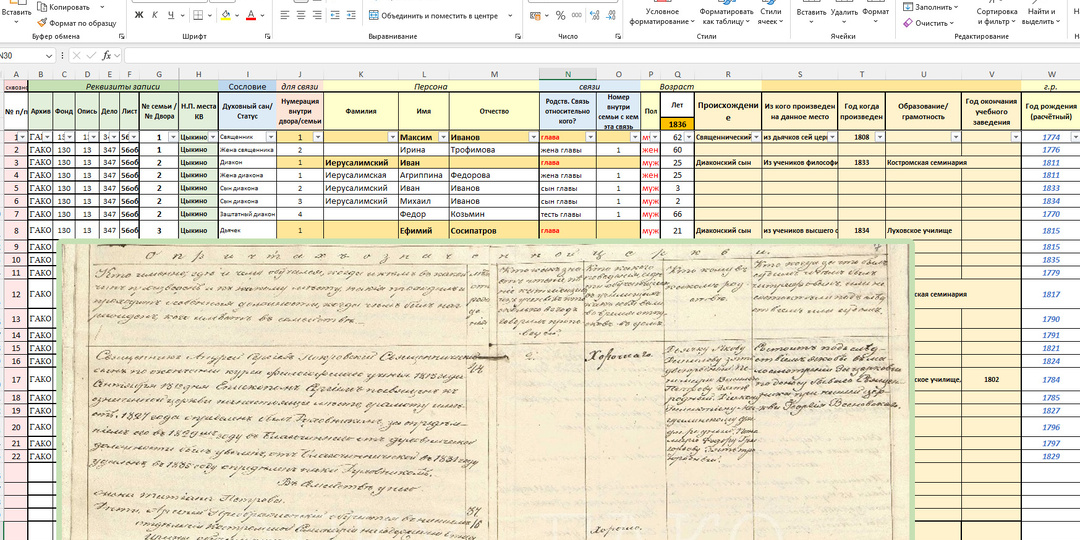Screen dimensions: 1080x540
Task: Open Сортировка и фильтр menu
Action: tap(997, 15)
